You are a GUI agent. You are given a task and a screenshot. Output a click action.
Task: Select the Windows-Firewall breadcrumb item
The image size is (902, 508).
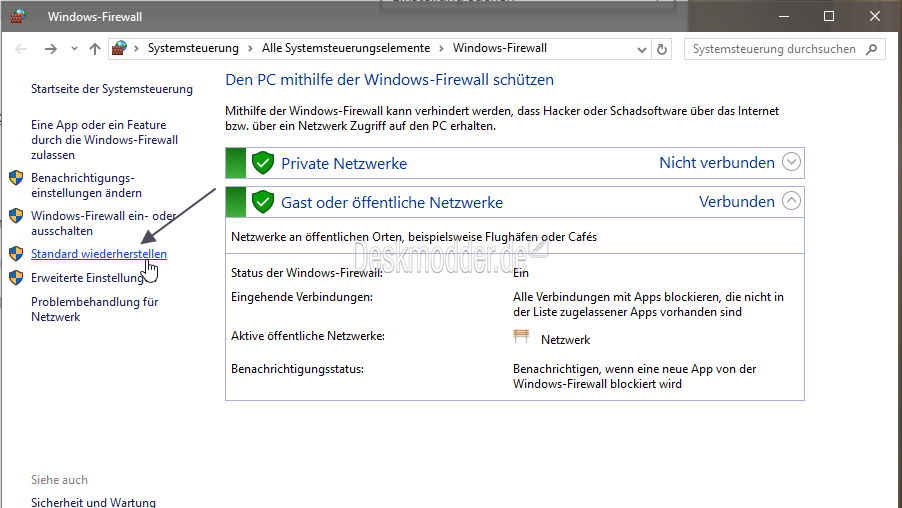(x=500, y=48)
